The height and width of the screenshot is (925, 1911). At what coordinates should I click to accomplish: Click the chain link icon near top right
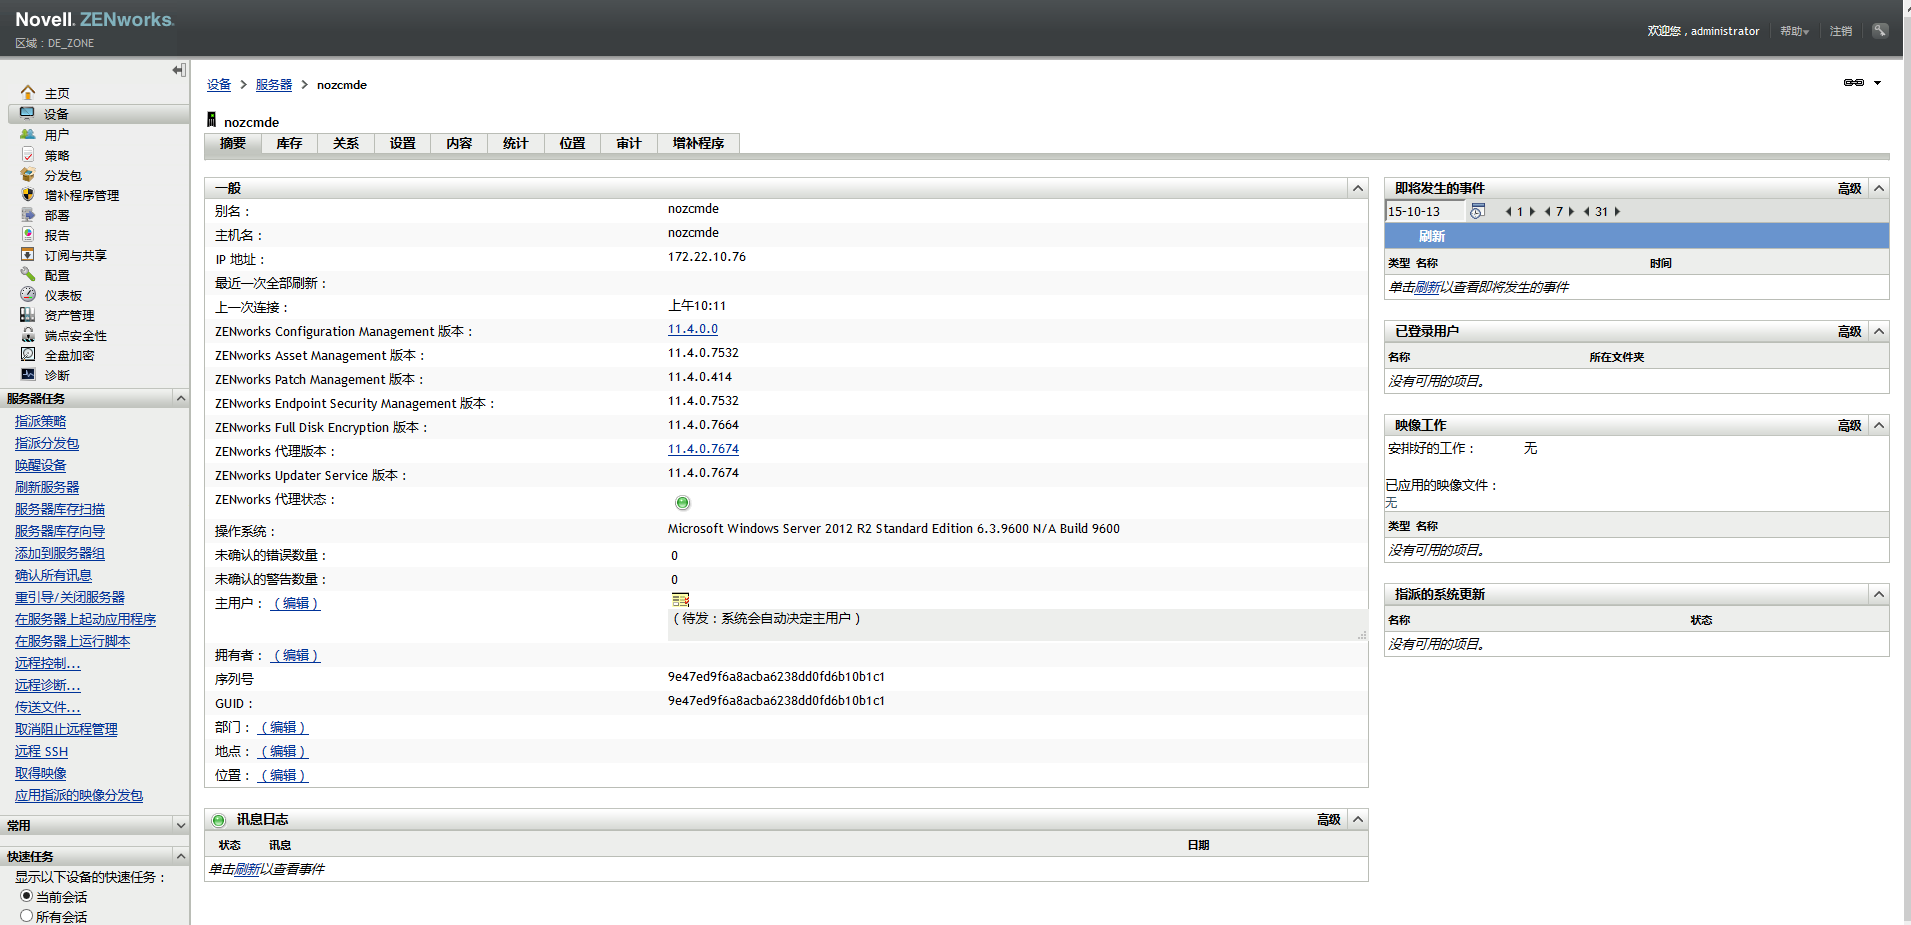coord(1854,83)
